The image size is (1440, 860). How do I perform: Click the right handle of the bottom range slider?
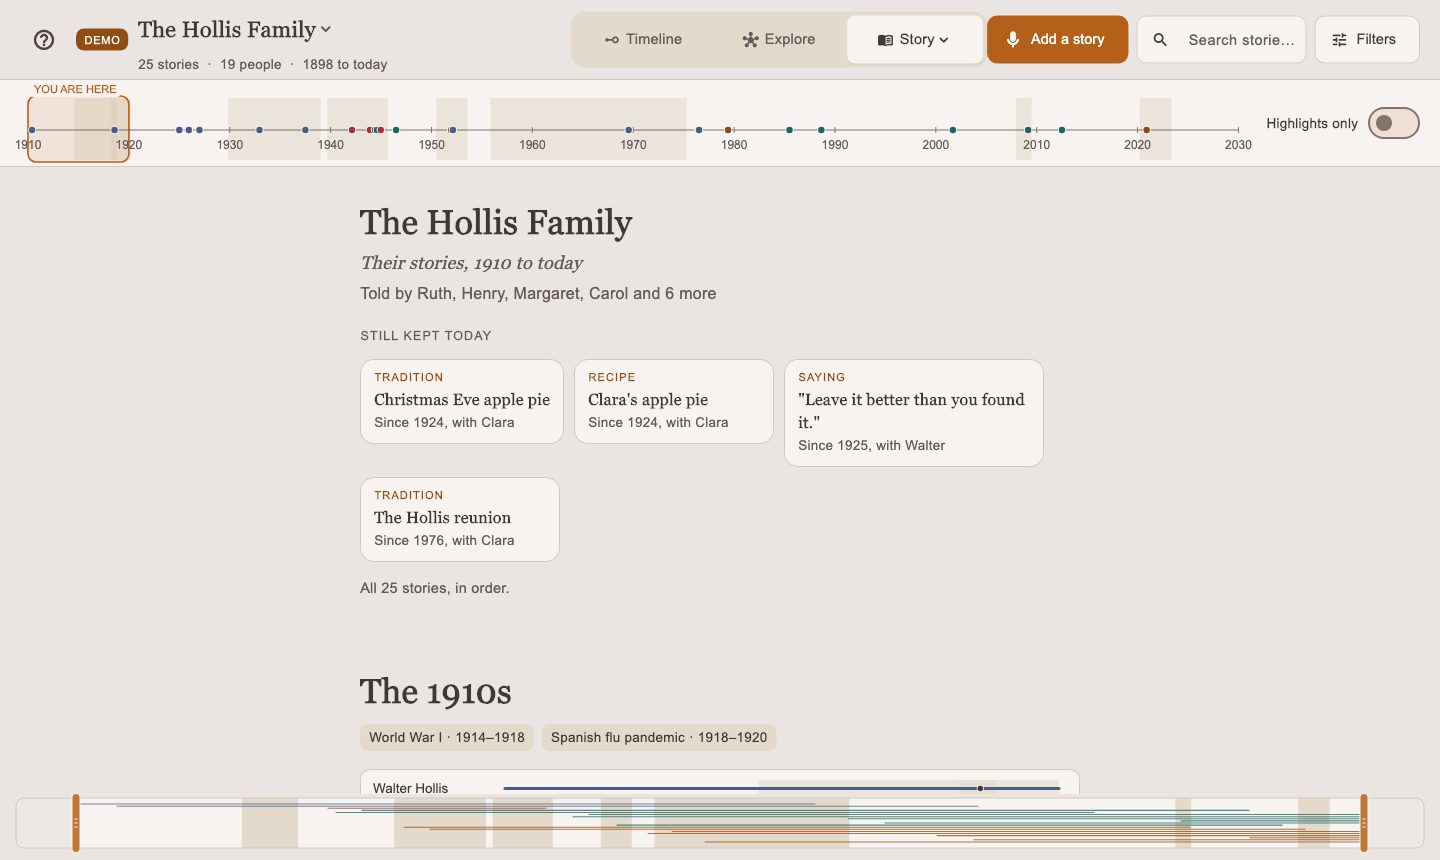(1364, 823)
